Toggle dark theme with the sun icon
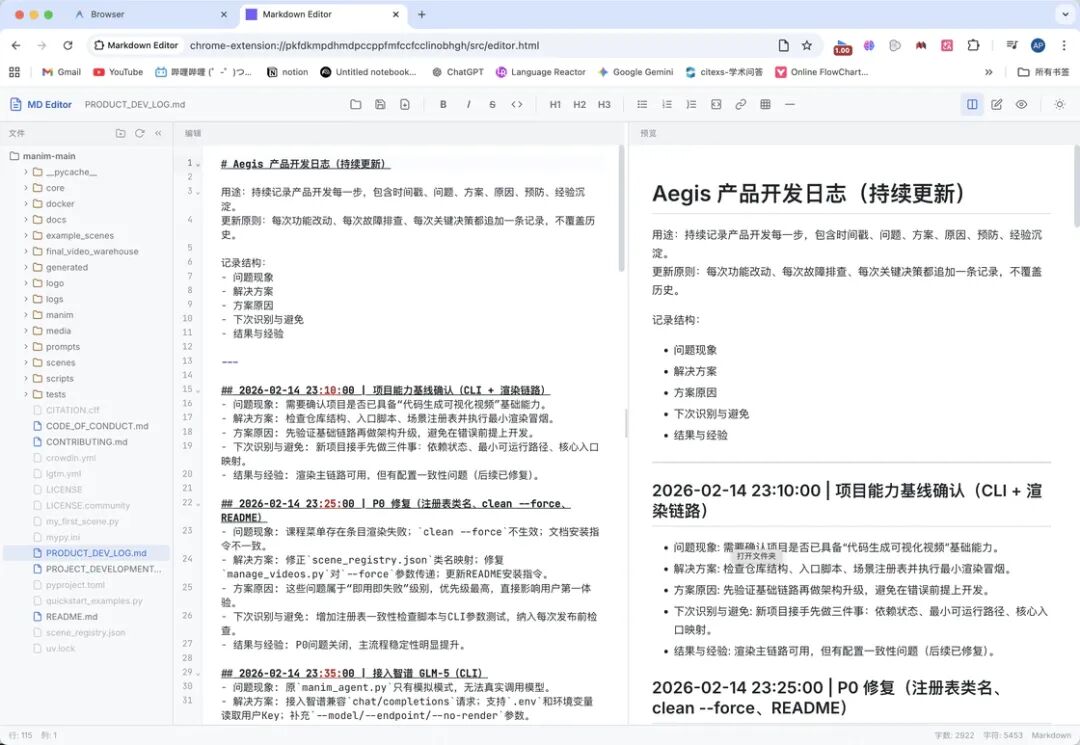The image size is (1080, 745). [x=1059, y=104]
